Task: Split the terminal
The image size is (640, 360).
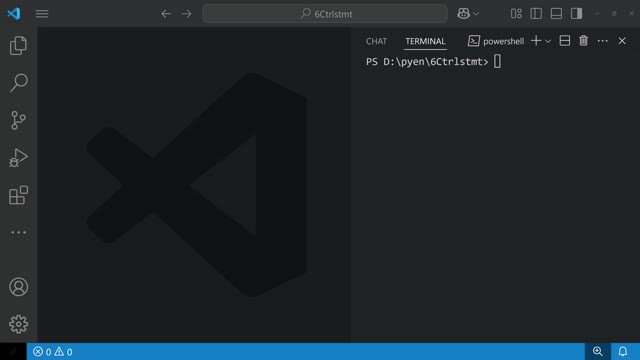Action: [x=564, y=41]
